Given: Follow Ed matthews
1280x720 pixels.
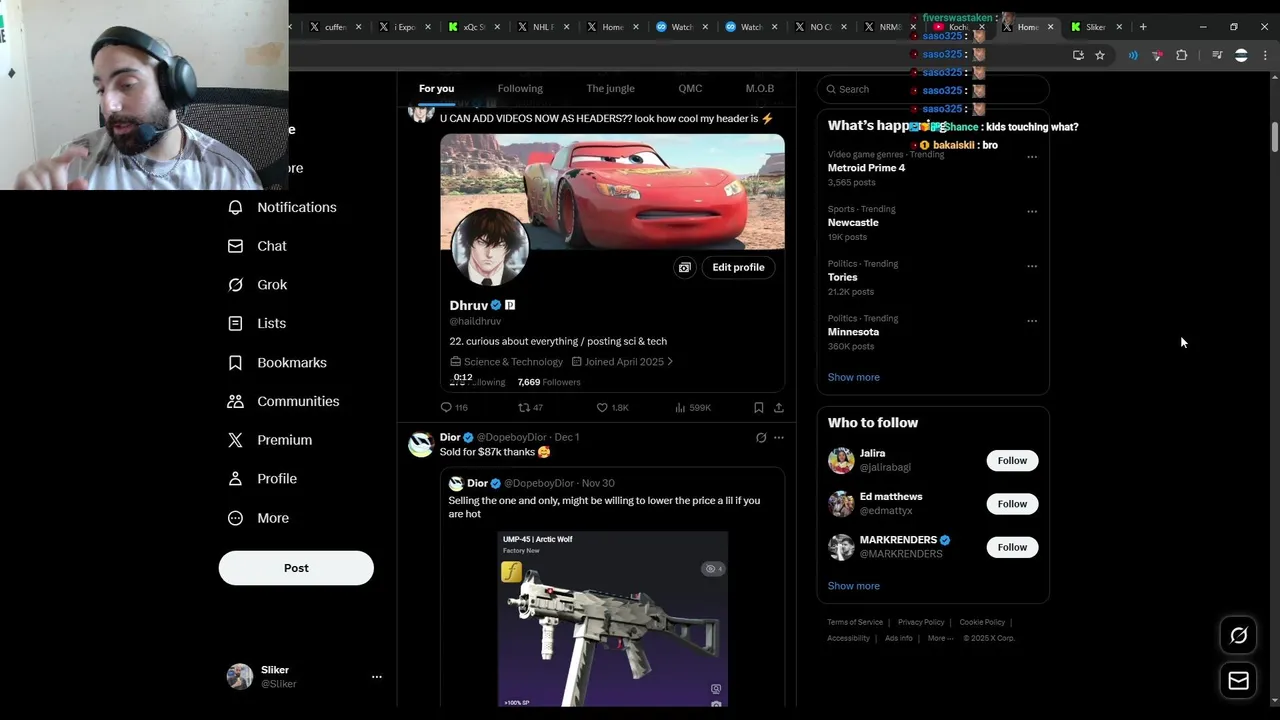Looking at the screenshot, I should tap(1012, 504).
